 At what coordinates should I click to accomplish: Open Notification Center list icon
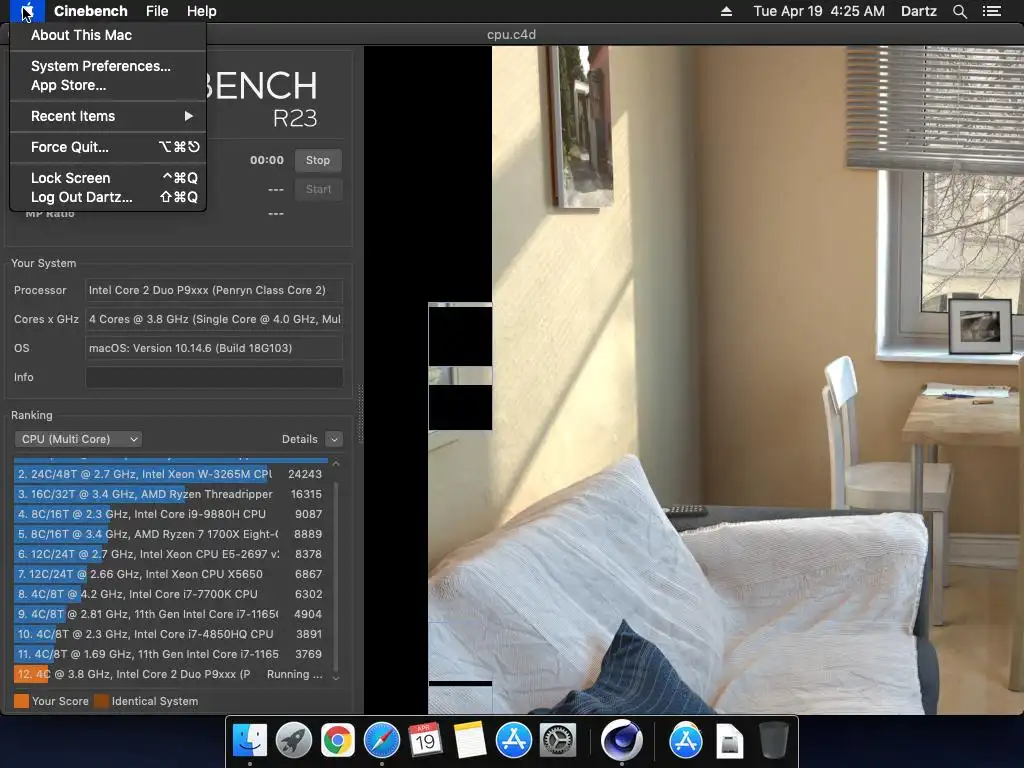pos(991,11)
